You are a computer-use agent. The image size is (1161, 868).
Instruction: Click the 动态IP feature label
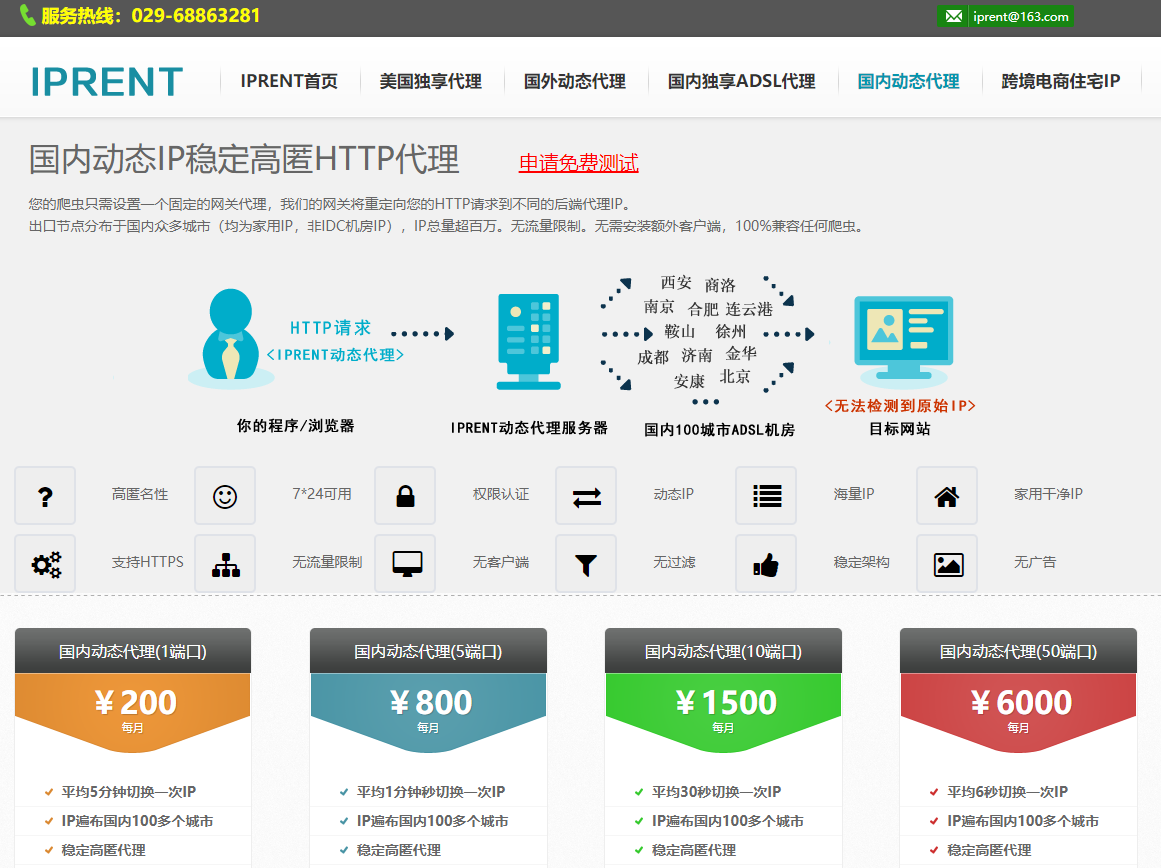pos(674,494)
